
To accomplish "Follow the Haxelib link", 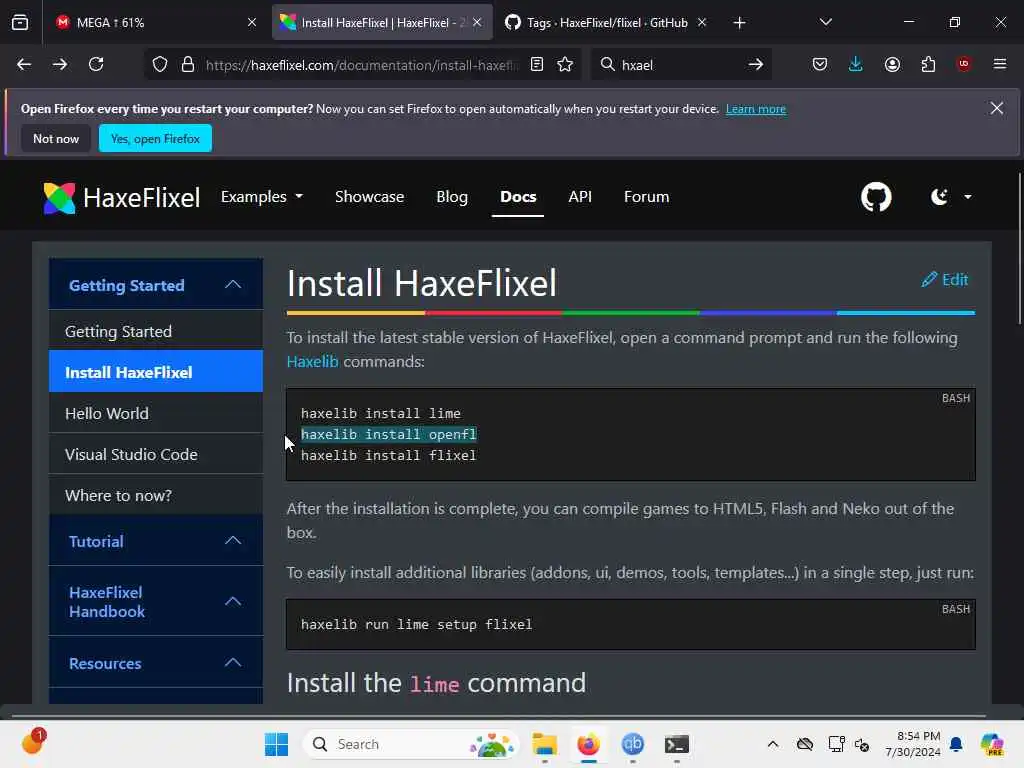I will tap(312, 361).
